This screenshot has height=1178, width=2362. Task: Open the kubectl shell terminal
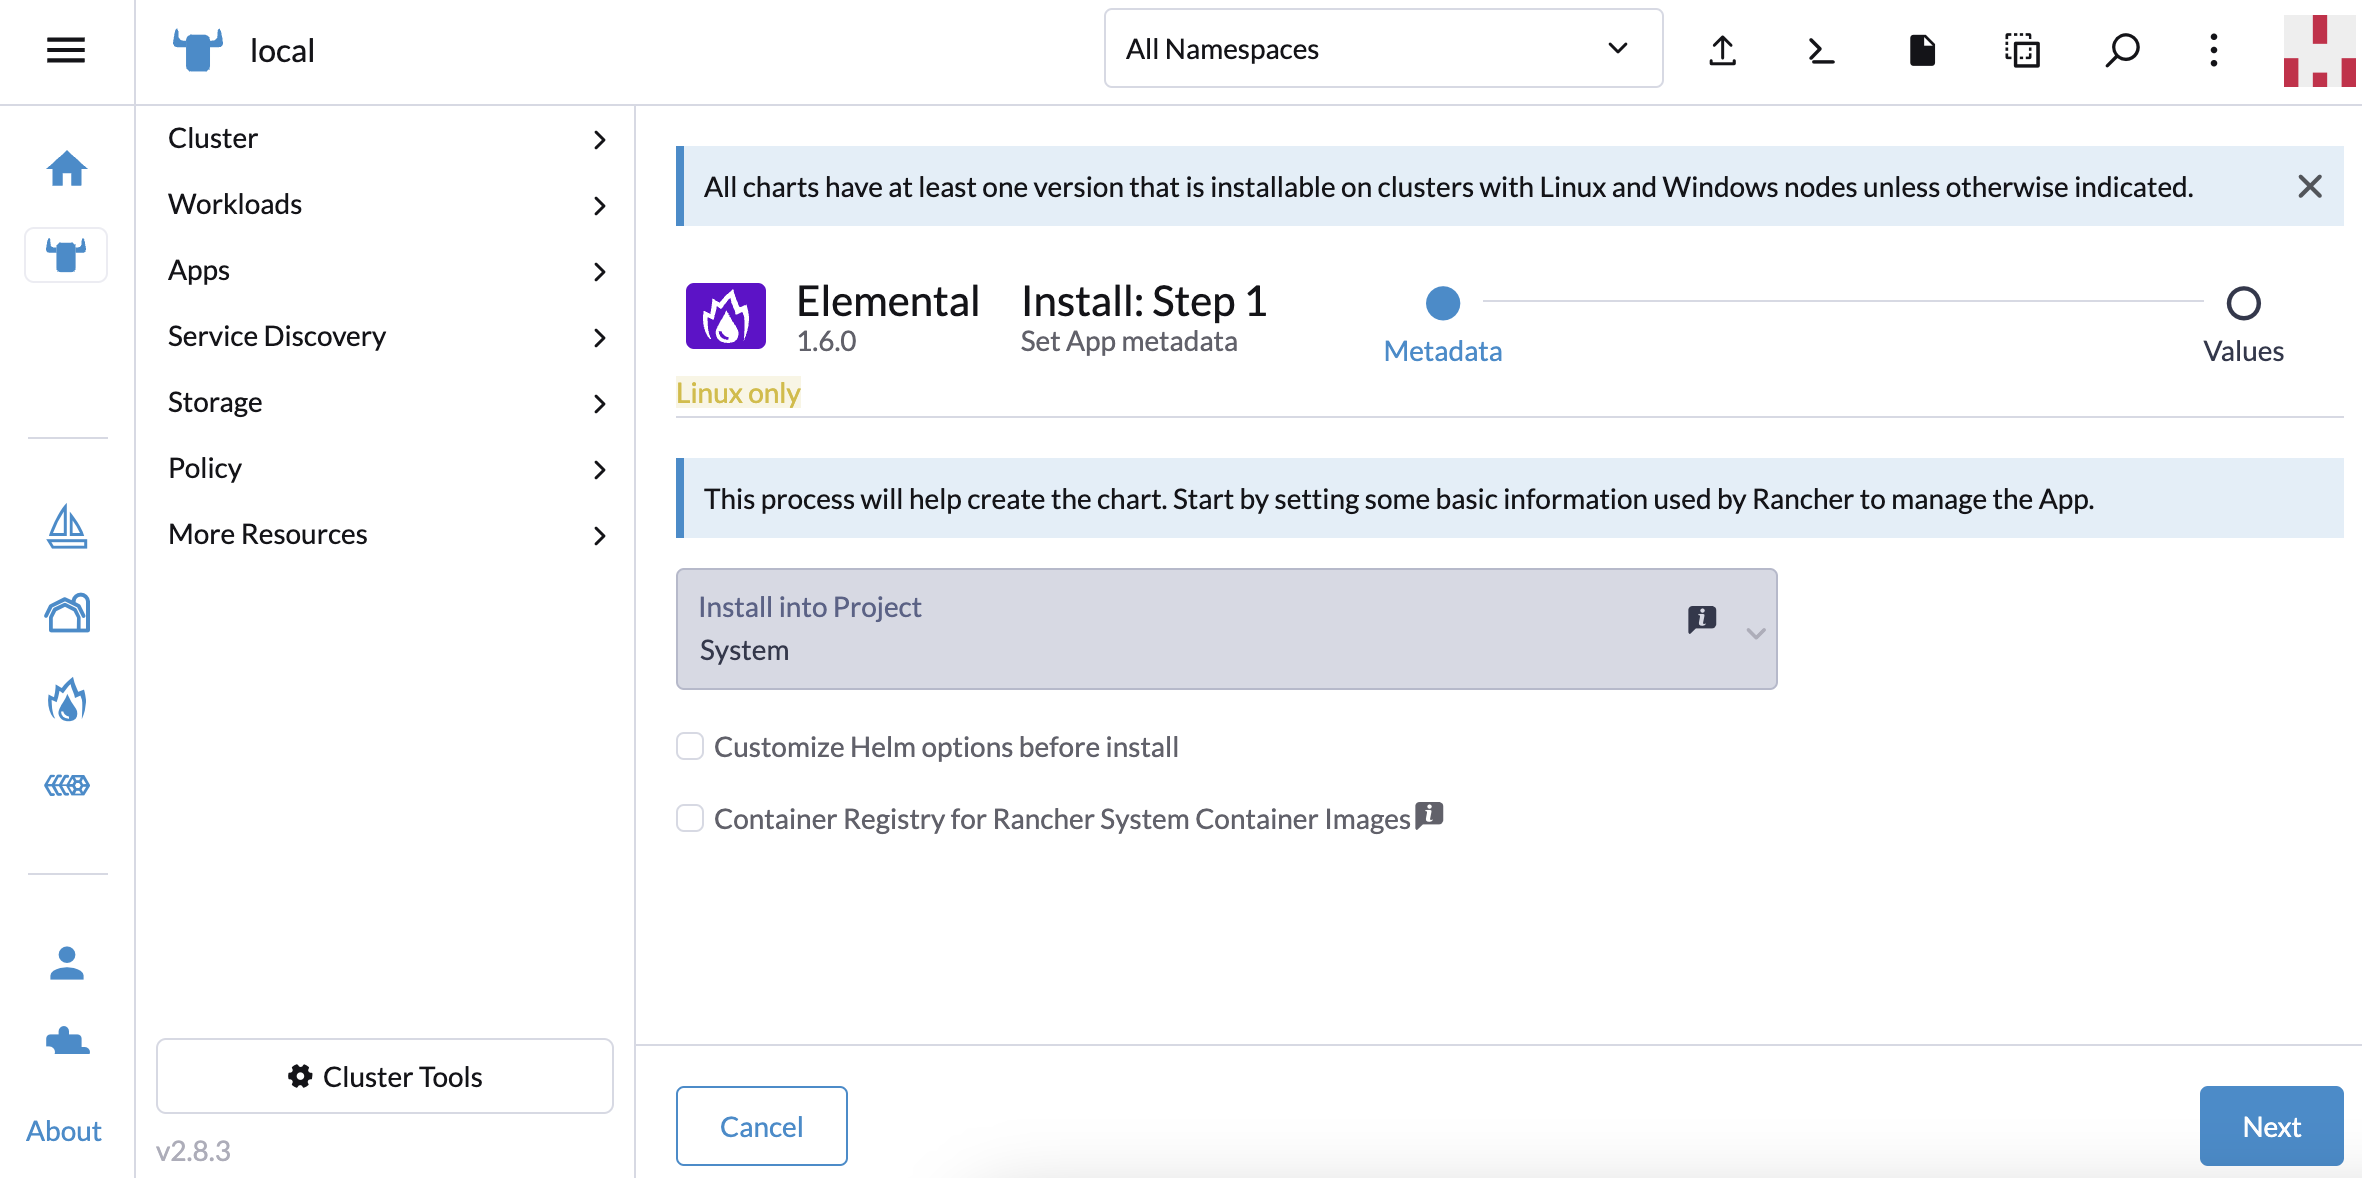[x=1821, y=50]
